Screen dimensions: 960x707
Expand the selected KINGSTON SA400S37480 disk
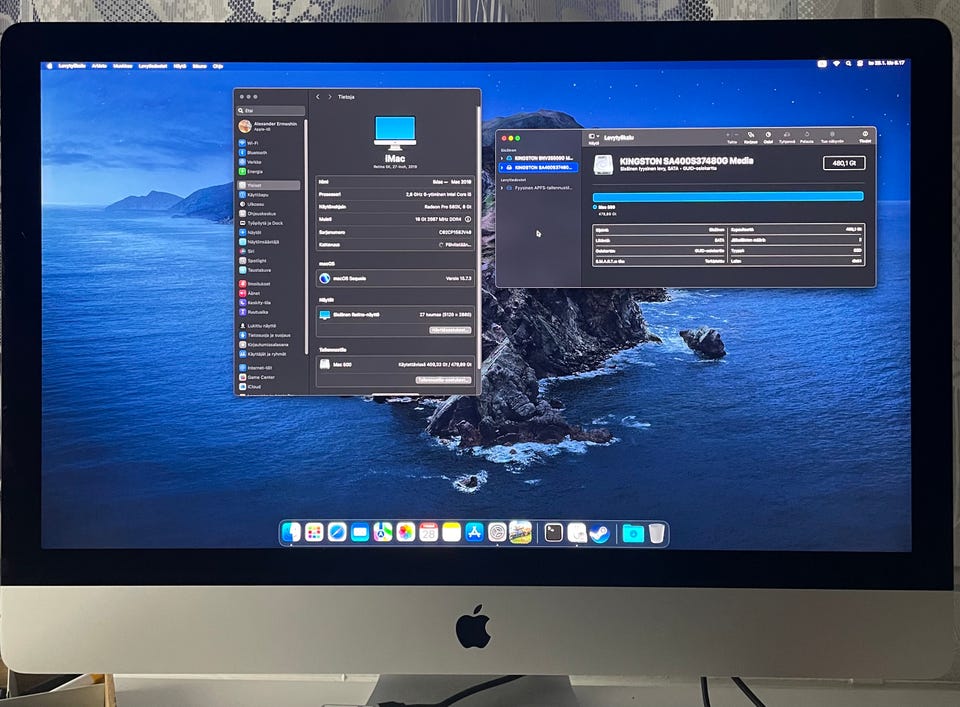pos(502,167)
